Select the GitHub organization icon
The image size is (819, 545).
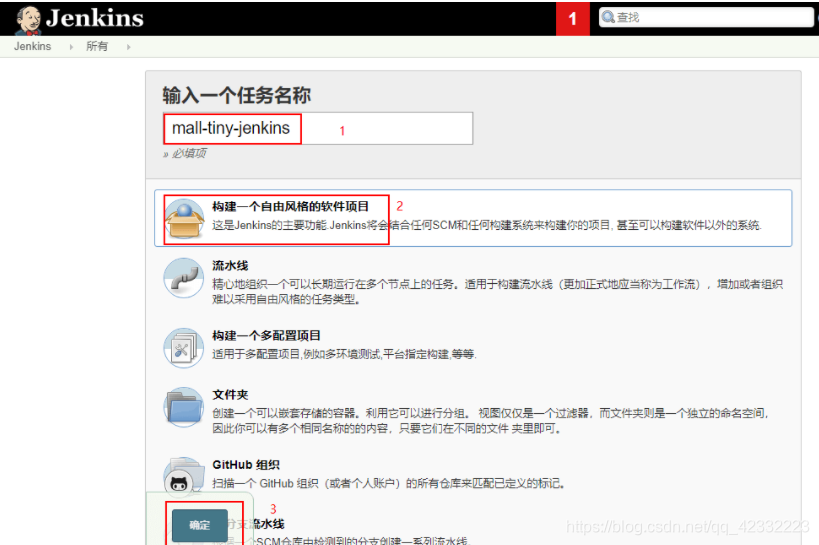pos(183,476)
